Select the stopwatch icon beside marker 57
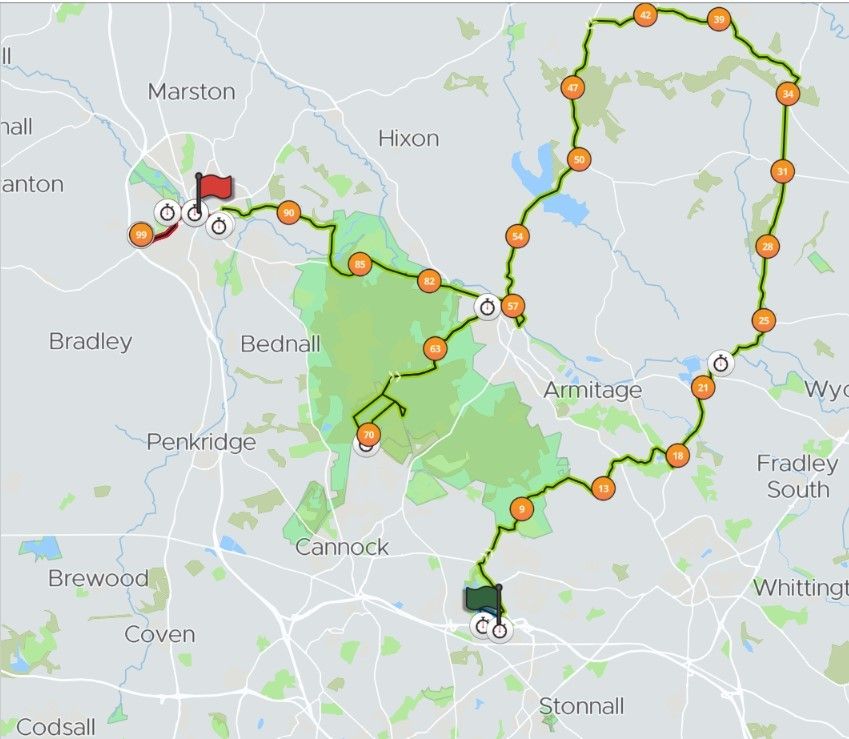 [487, 307]
